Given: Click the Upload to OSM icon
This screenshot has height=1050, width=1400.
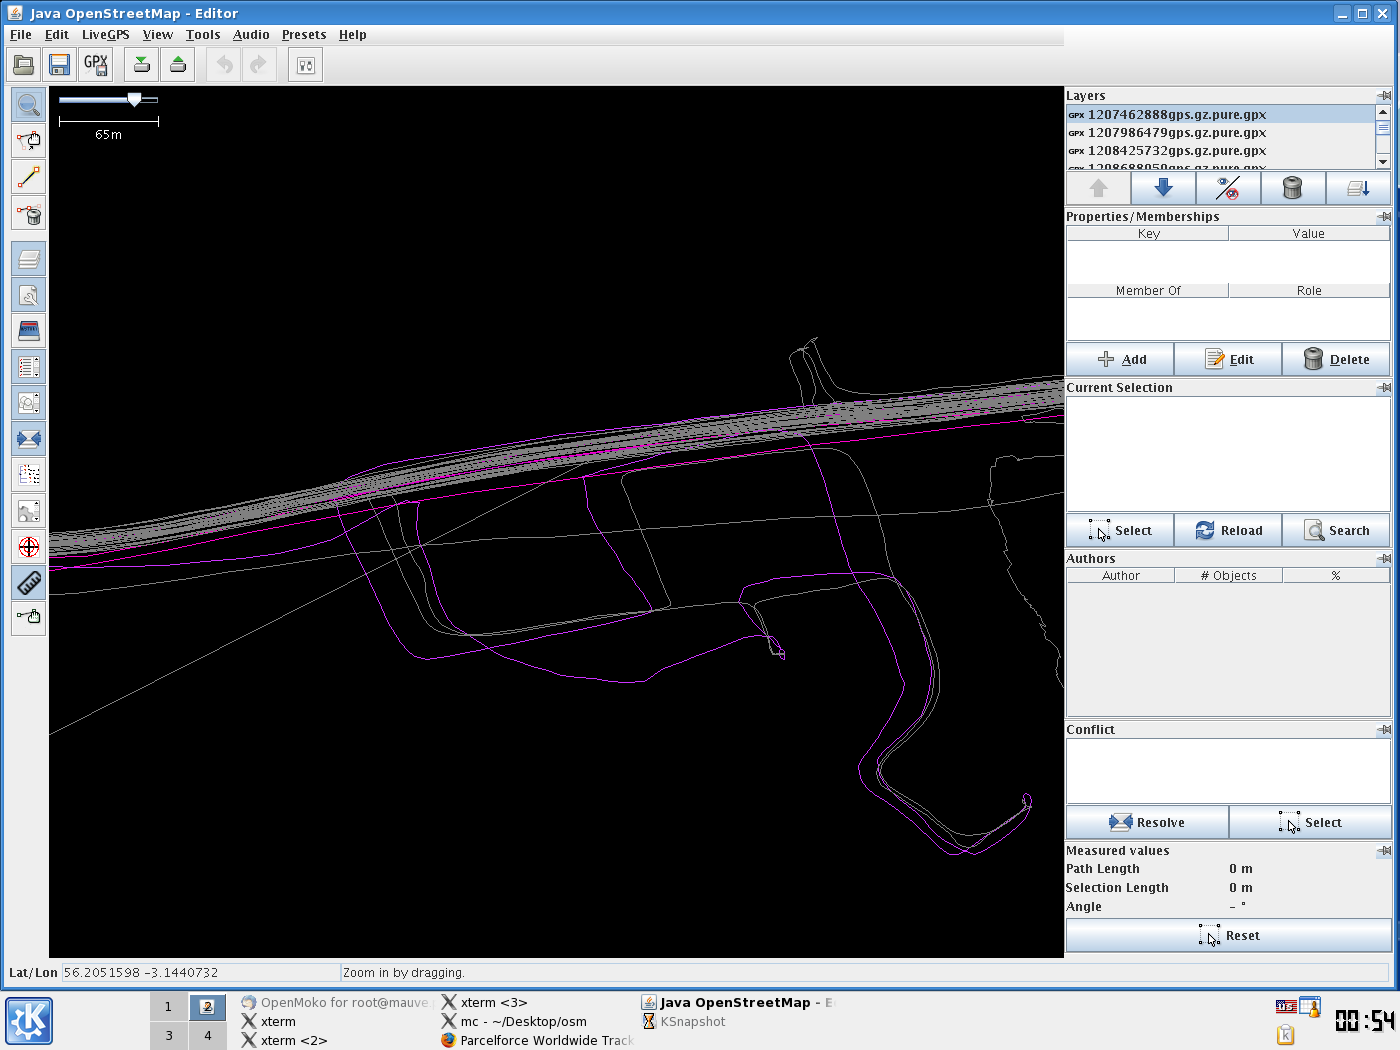Looking at the screenshot, I should click(178, 65).
